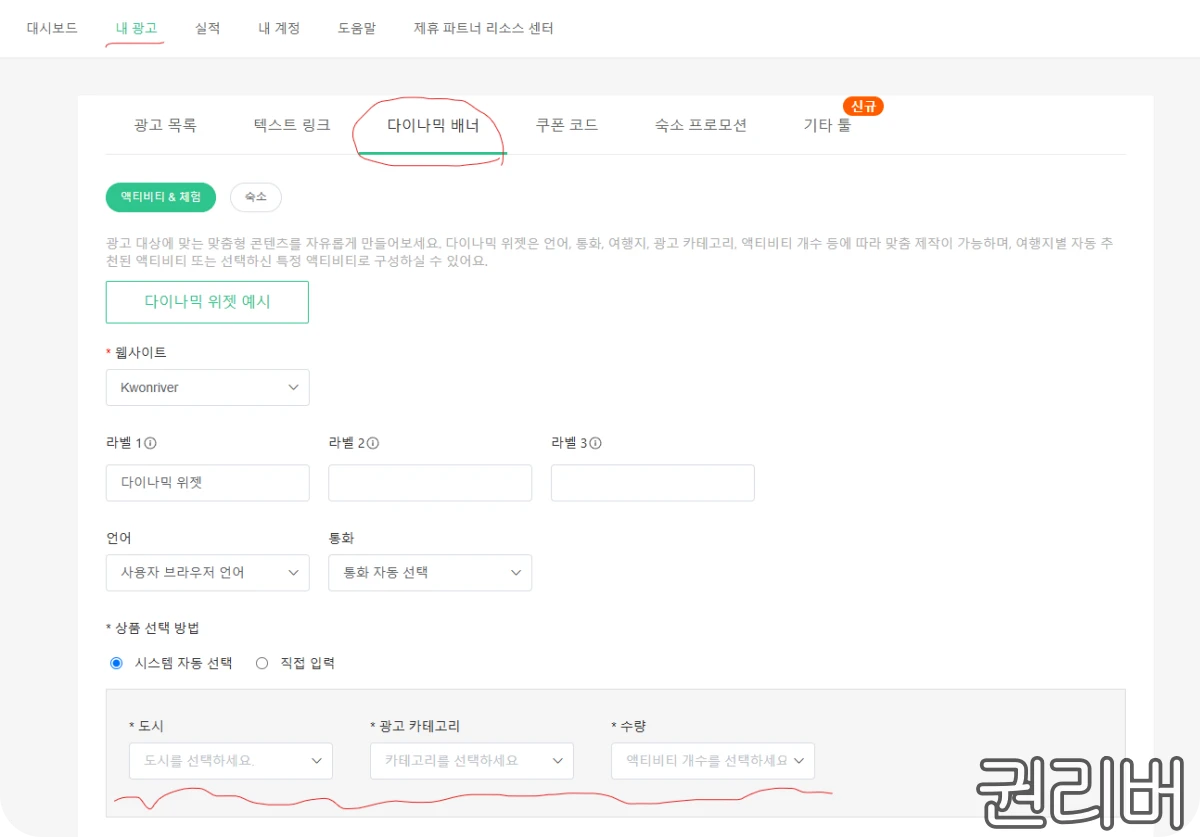Open the 숙소 프로모션 tab
1200x837 pixels.
(x=700, y=124)
